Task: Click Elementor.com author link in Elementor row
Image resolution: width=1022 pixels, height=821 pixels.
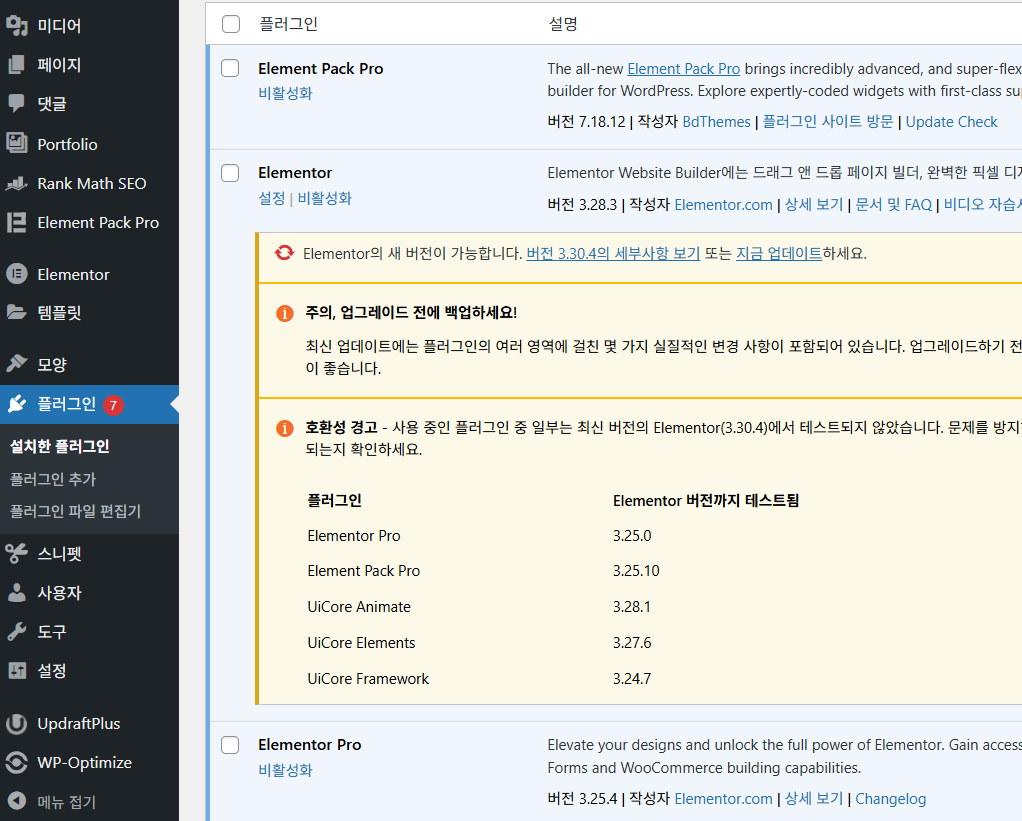Action: (723, 205)
